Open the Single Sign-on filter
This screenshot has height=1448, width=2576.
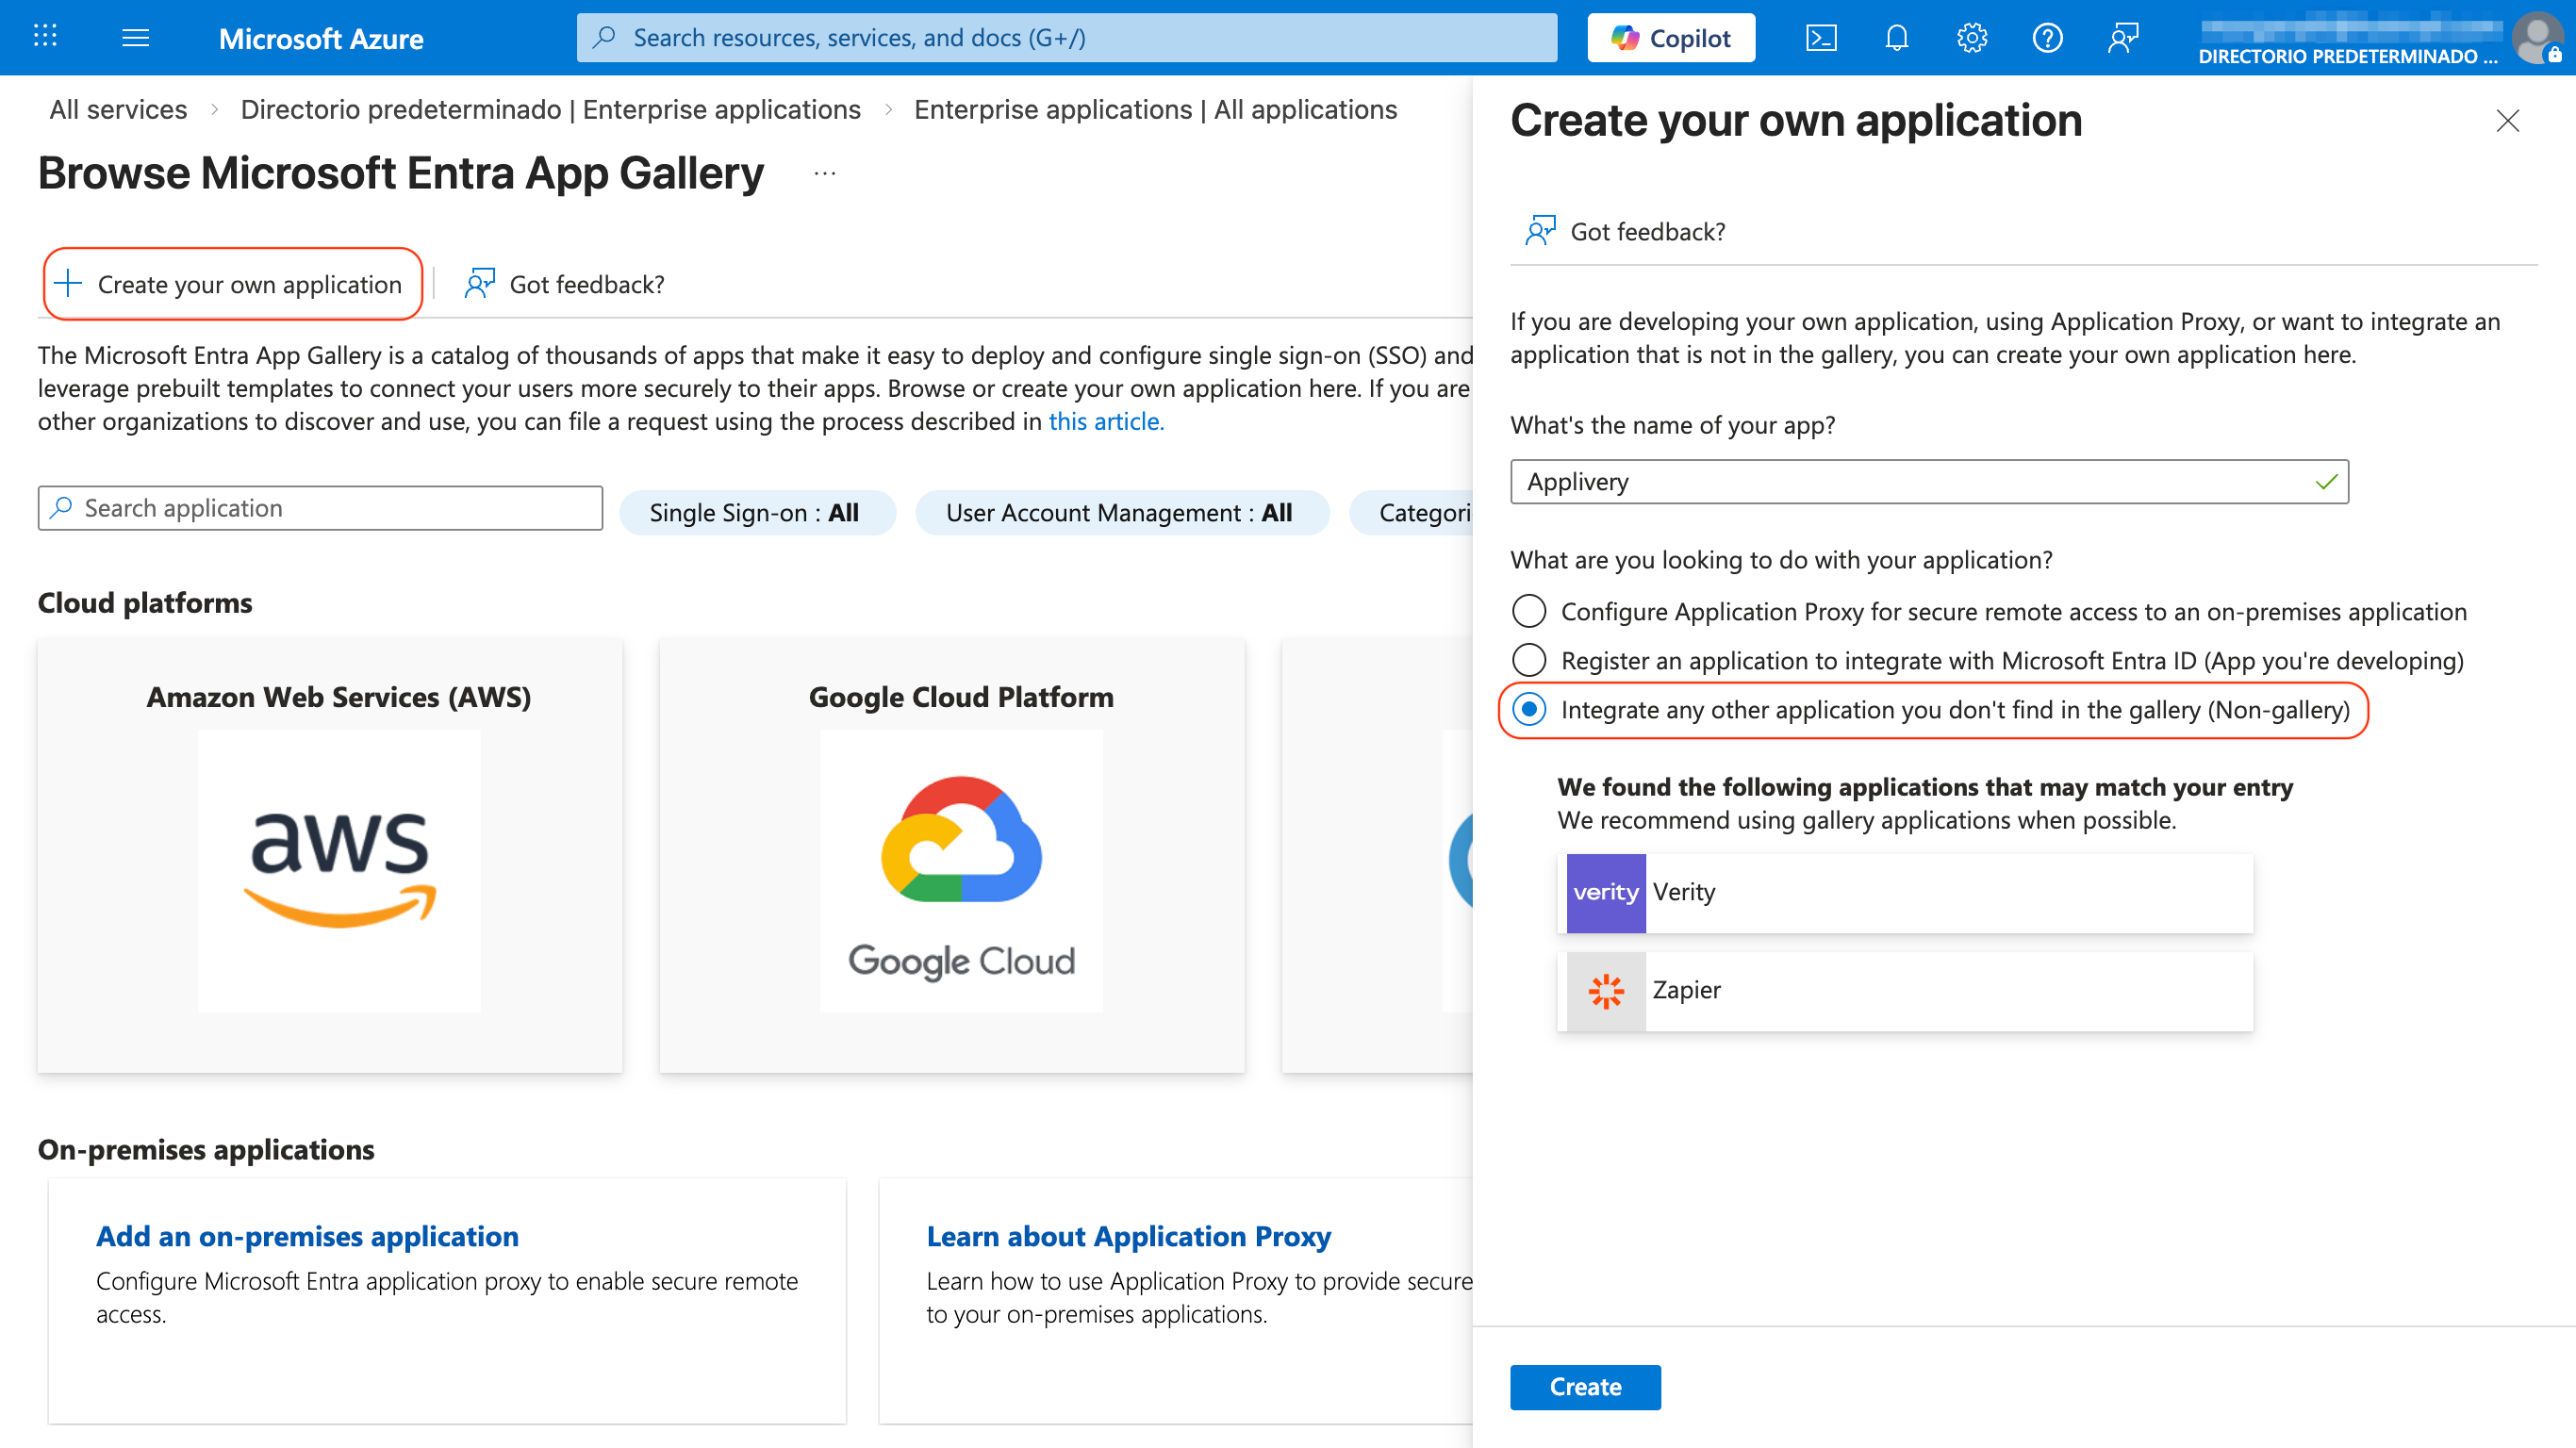(x=757, y=512)
